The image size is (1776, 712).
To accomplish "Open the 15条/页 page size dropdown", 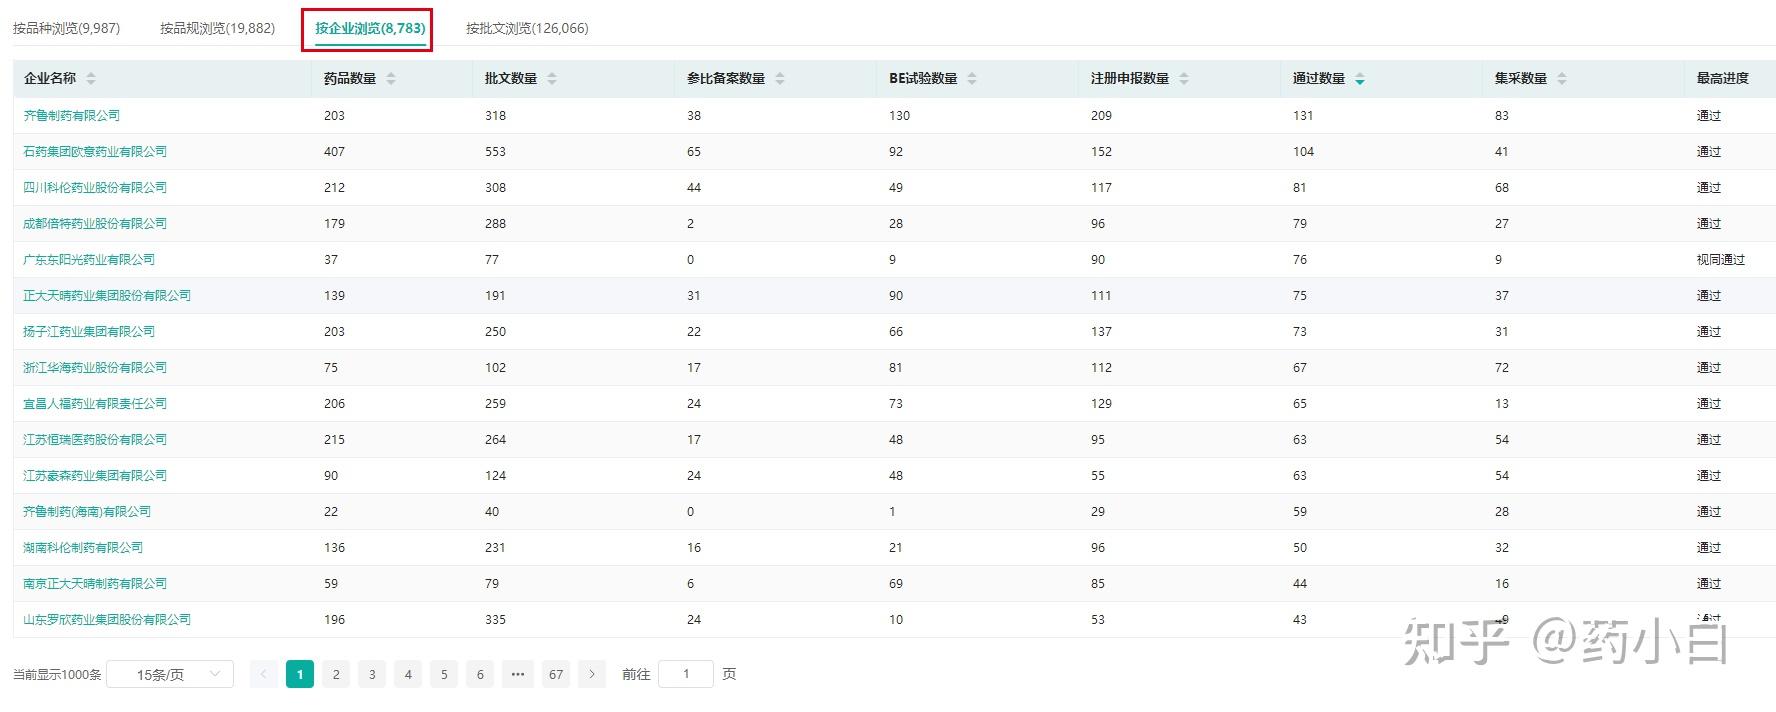I will pyautogui.click(x=170, y=675).
